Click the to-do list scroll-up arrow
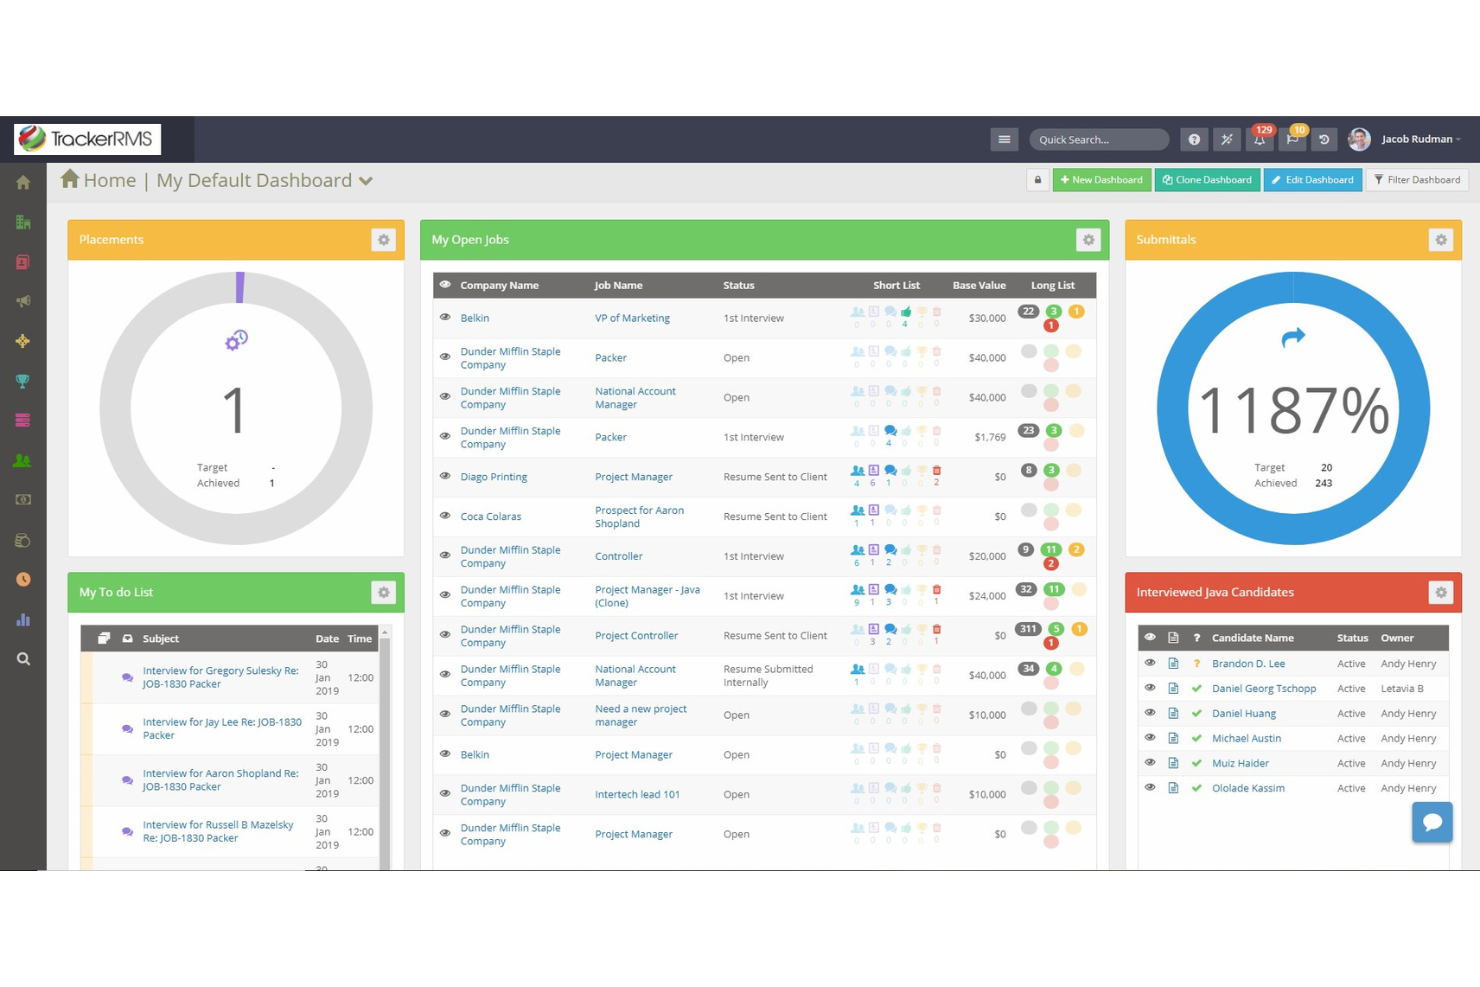 385,633
